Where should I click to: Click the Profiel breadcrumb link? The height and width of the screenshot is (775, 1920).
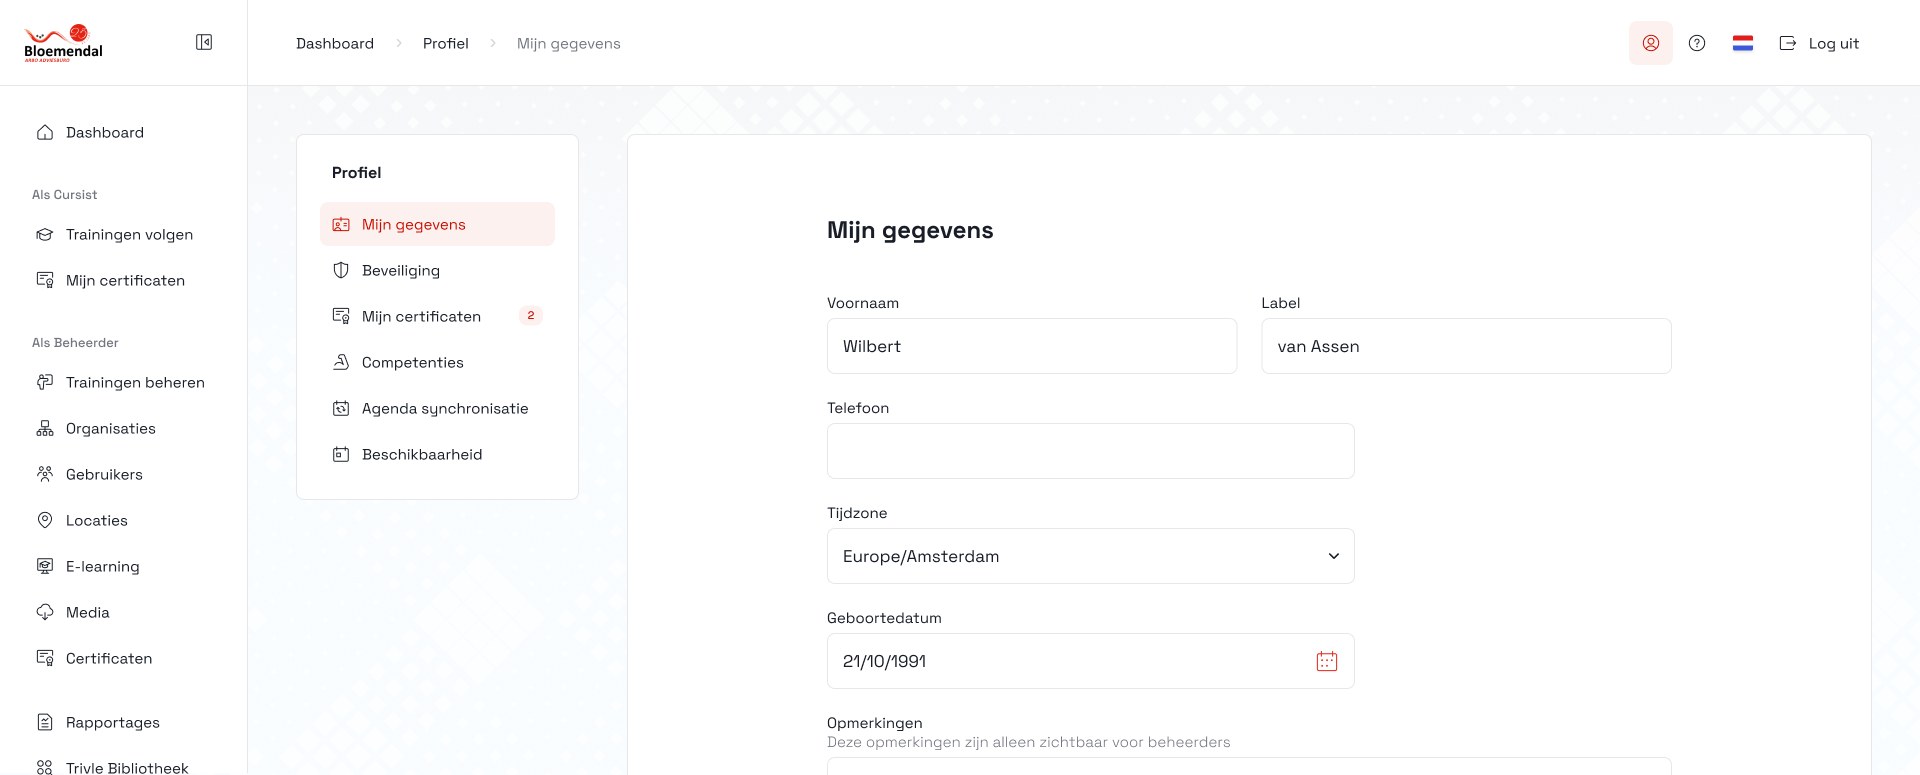[x=445, y=43]
